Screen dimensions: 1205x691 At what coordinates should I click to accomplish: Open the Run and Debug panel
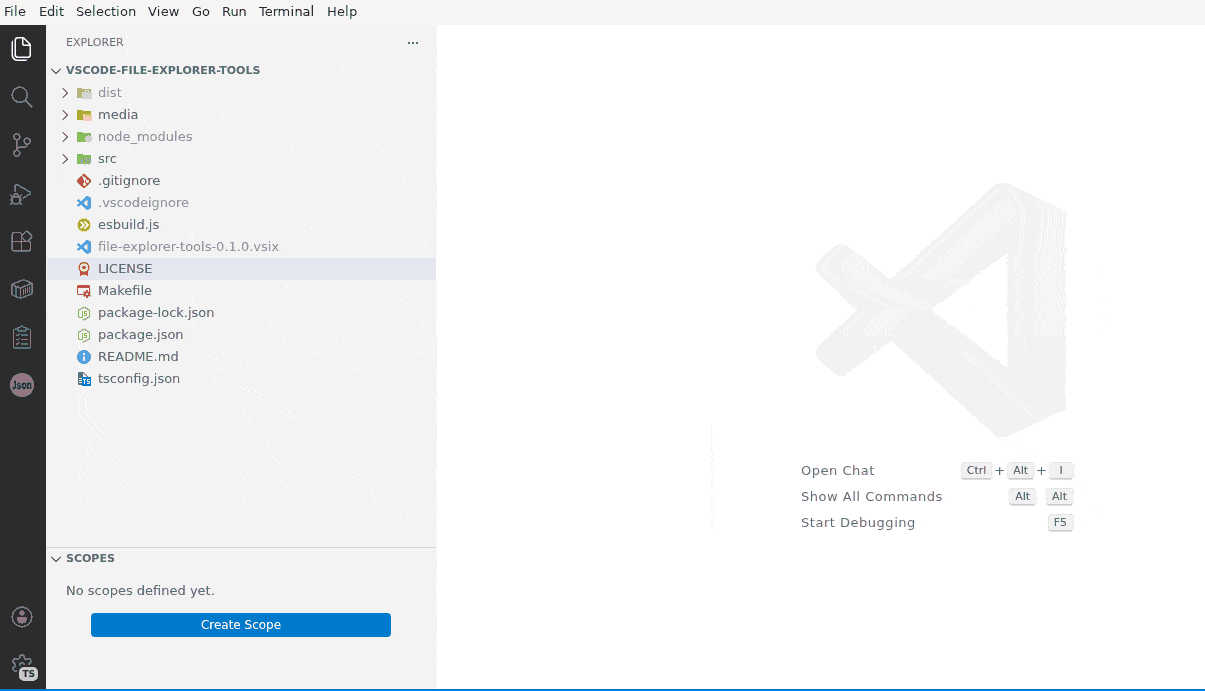pyautogui.click(x=22, y=193)
